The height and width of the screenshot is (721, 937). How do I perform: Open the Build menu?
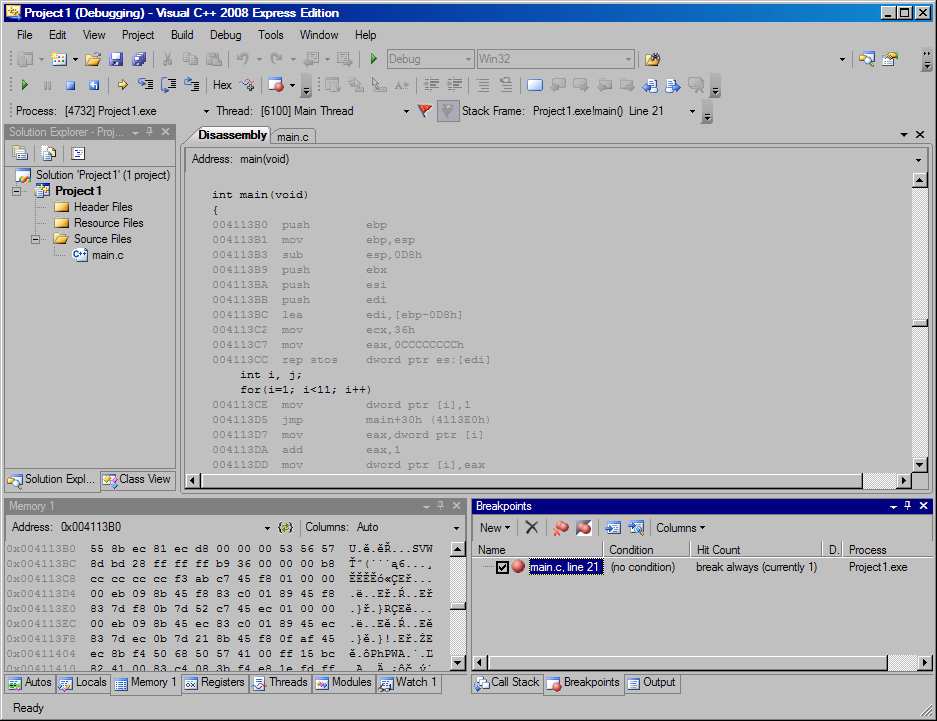coord(182,35)
